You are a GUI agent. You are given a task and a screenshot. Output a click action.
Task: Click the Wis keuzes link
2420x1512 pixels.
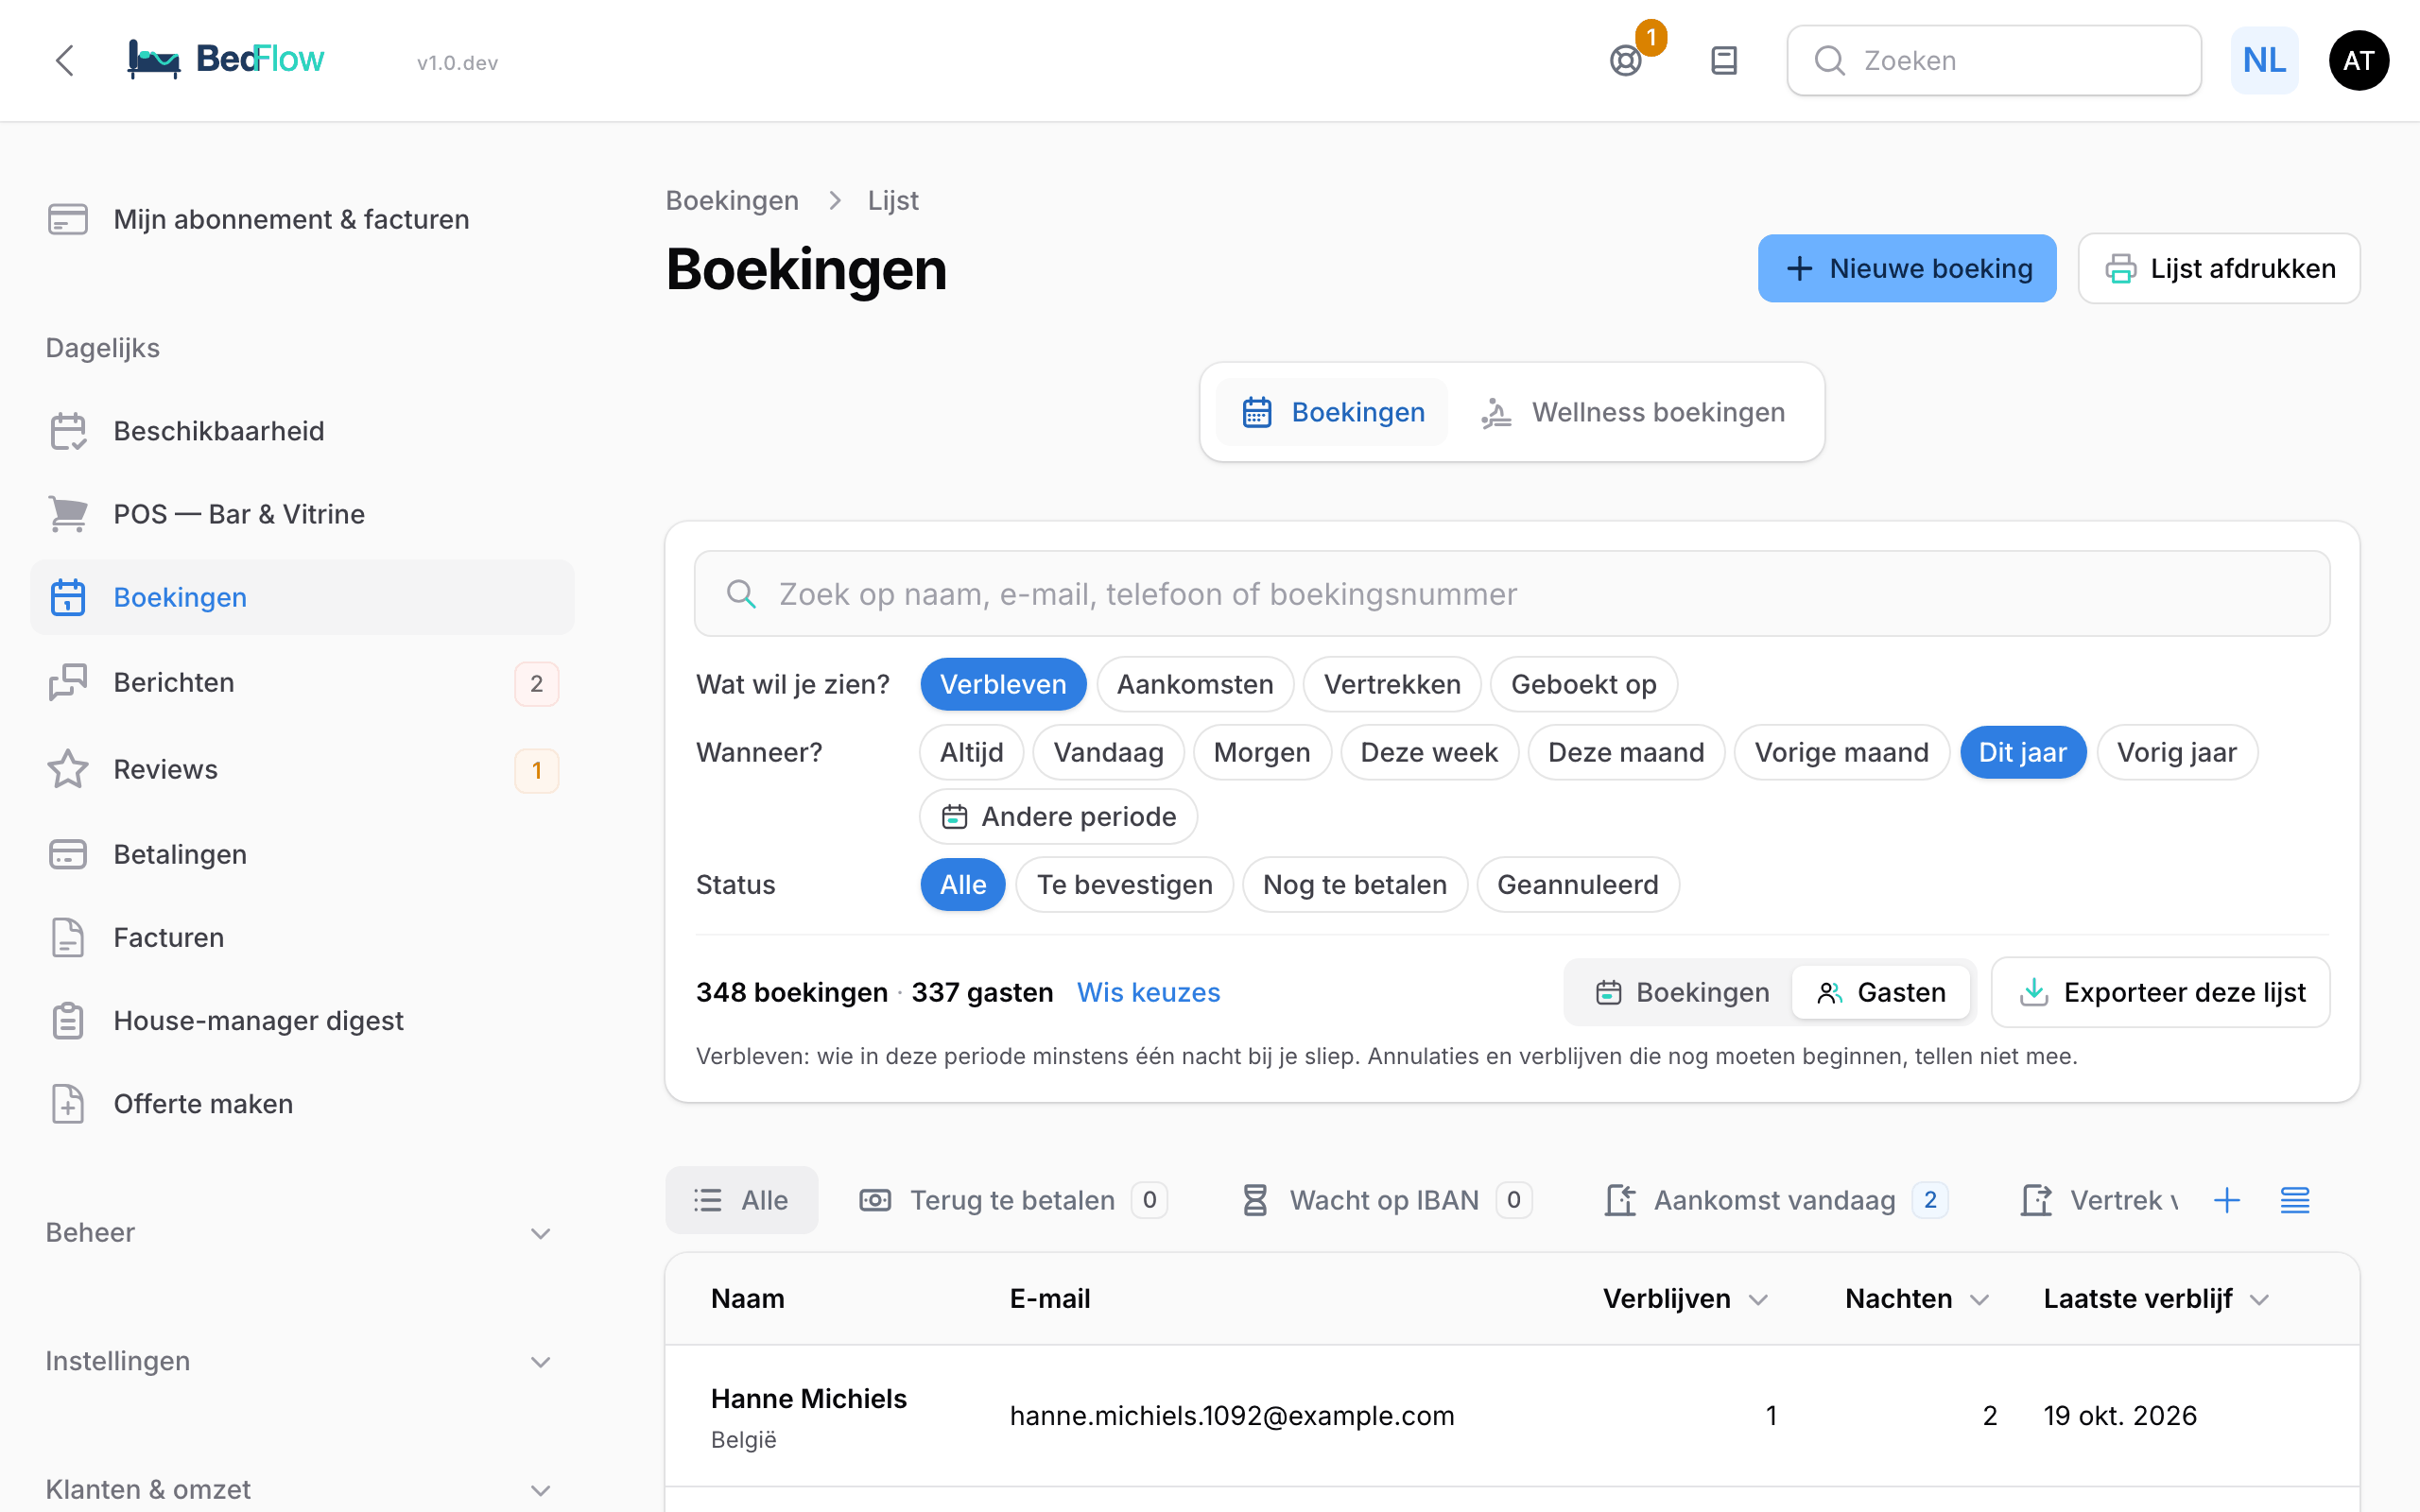(1148, 992)
